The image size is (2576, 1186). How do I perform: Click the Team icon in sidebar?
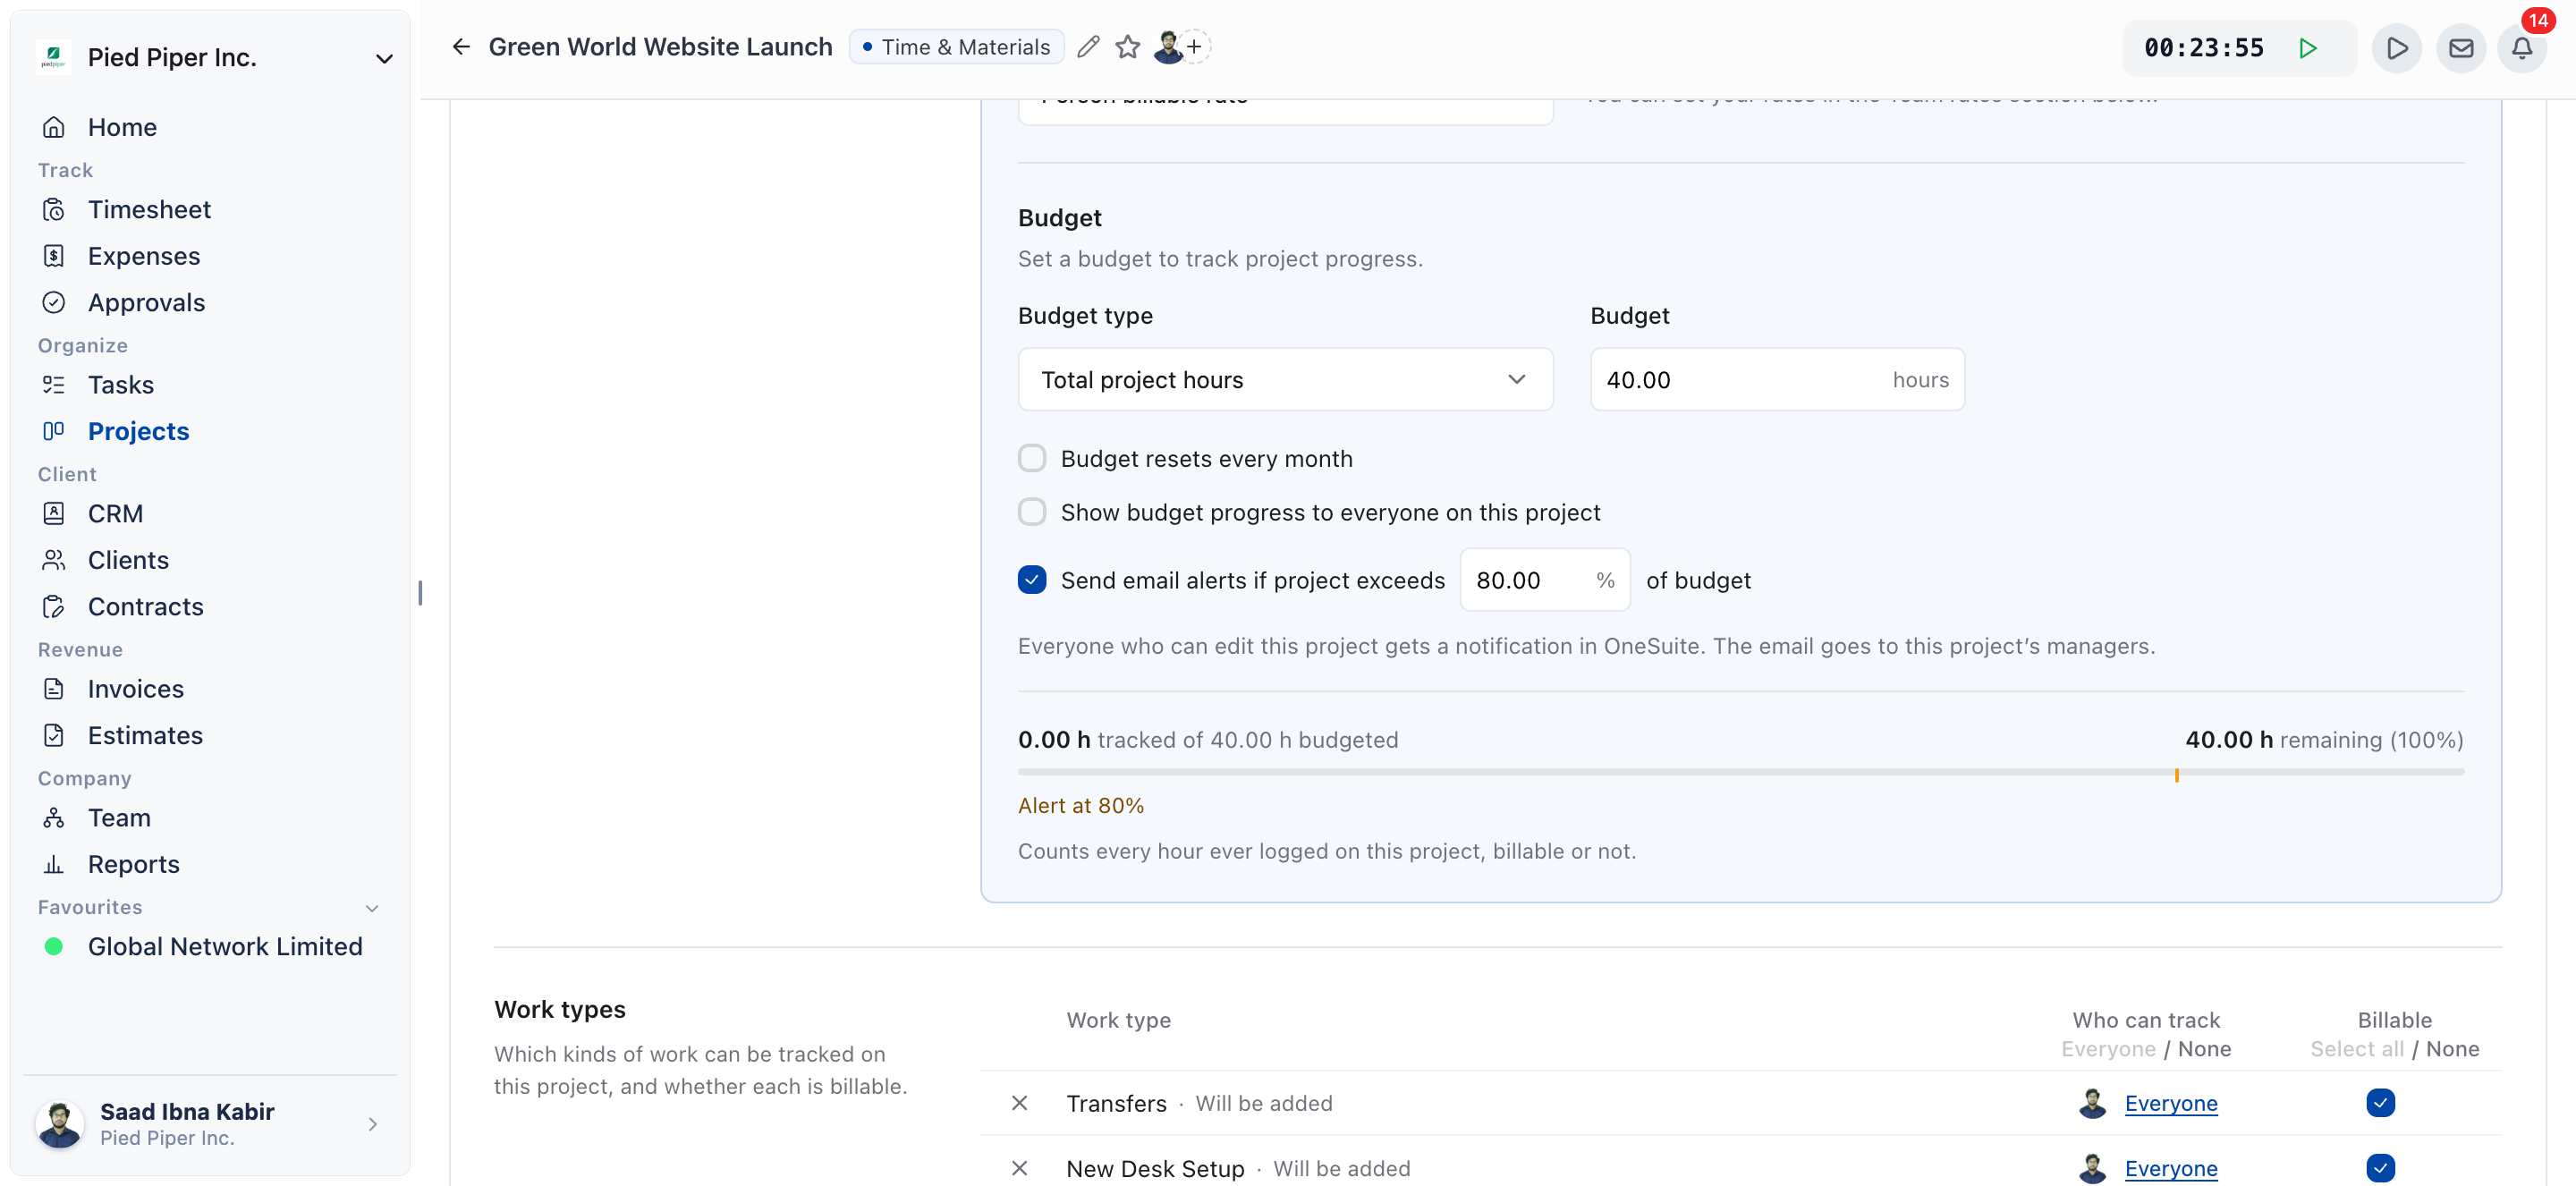coord(53,818)
